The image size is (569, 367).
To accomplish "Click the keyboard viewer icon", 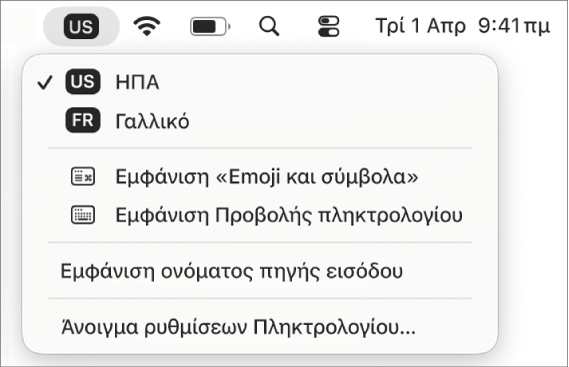I will click(83, 215).
